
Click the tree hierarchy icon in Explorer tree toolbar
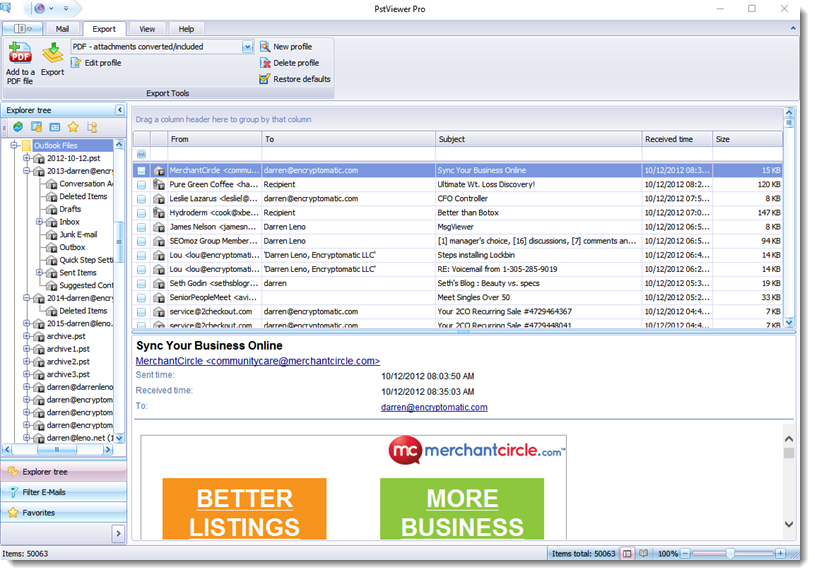[92, 127]
